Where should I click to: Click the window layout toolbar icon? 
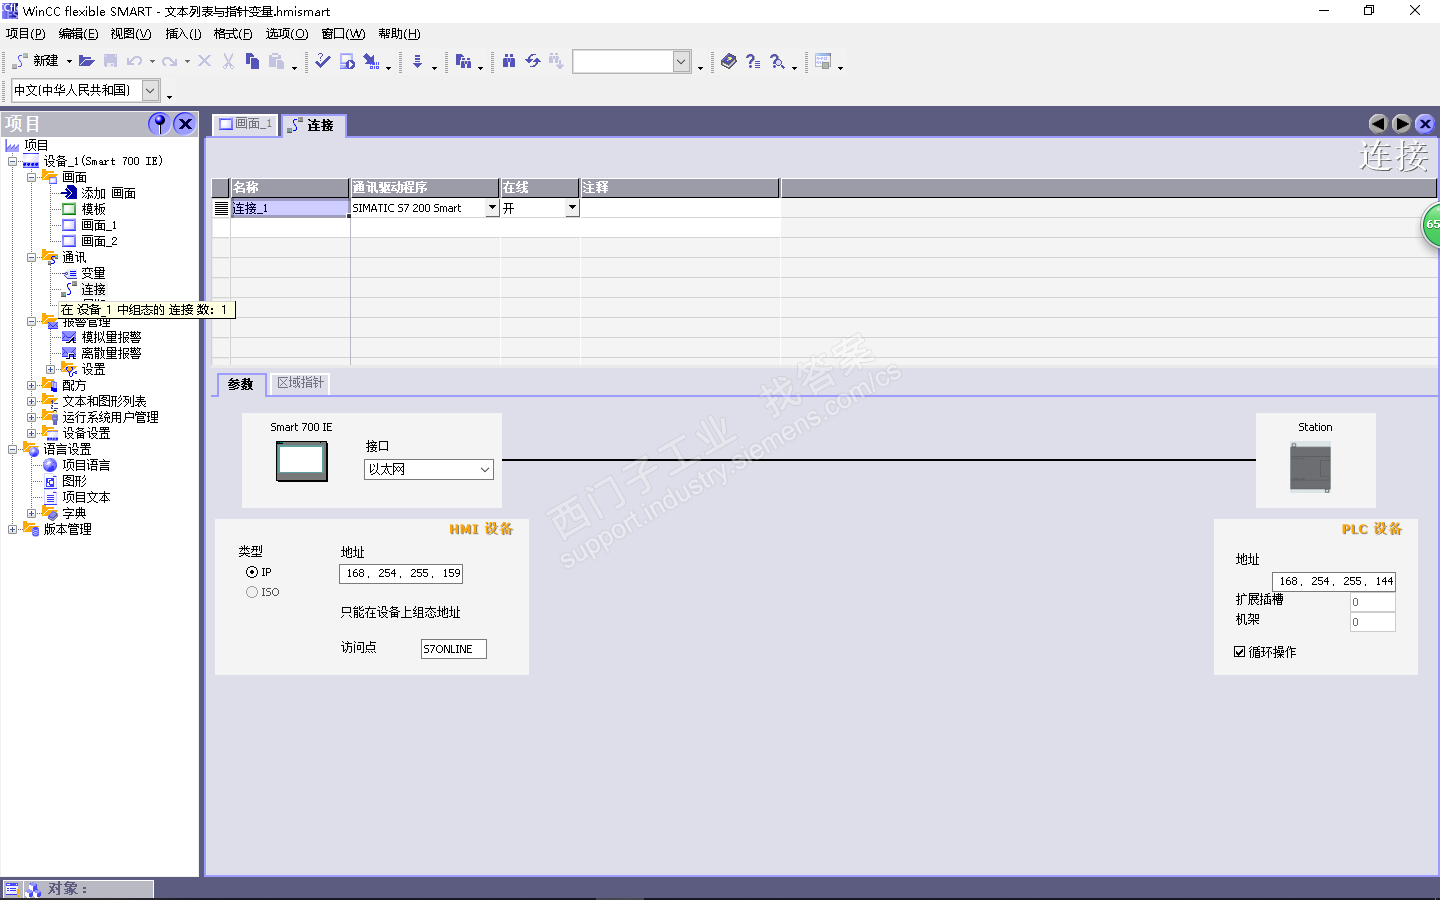[823, 61]
